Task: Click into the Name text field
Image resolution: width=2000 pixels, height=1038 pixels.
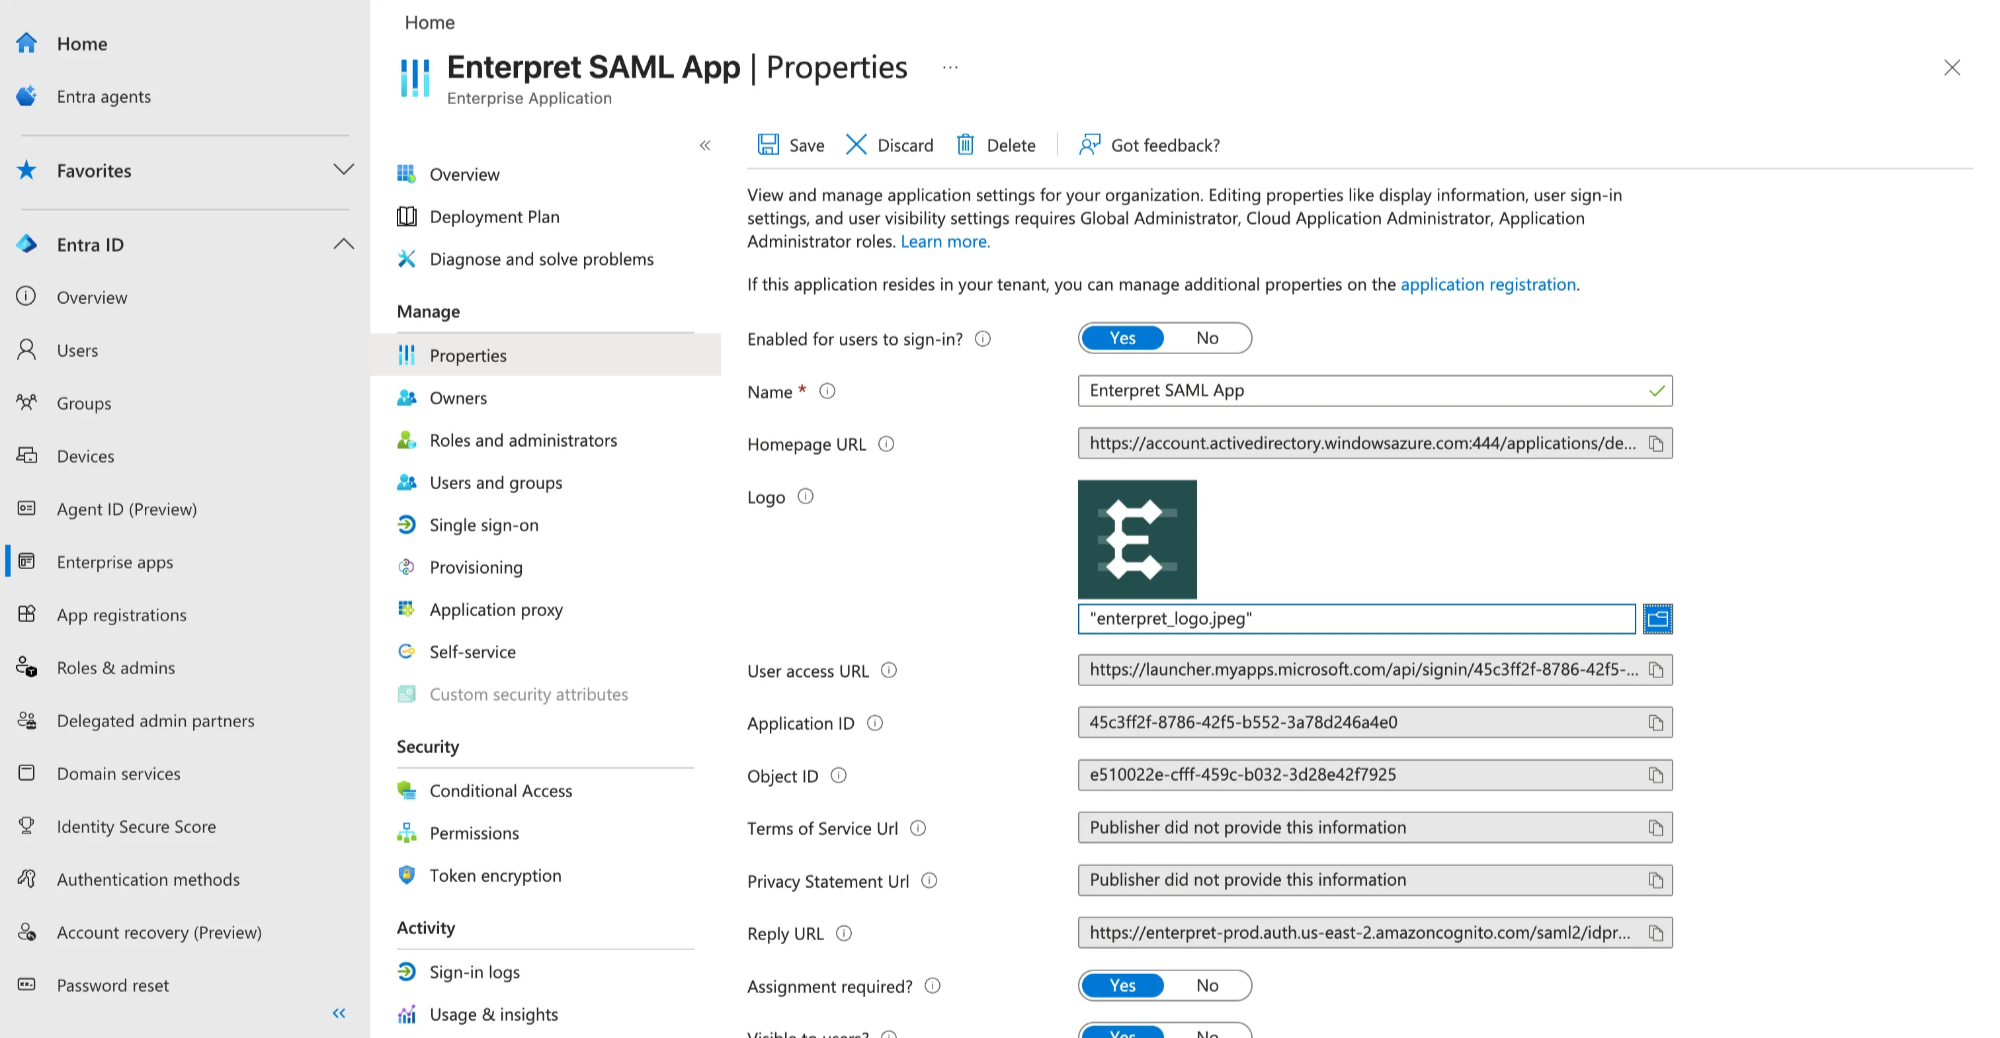Action: (x=1375, y=391)
